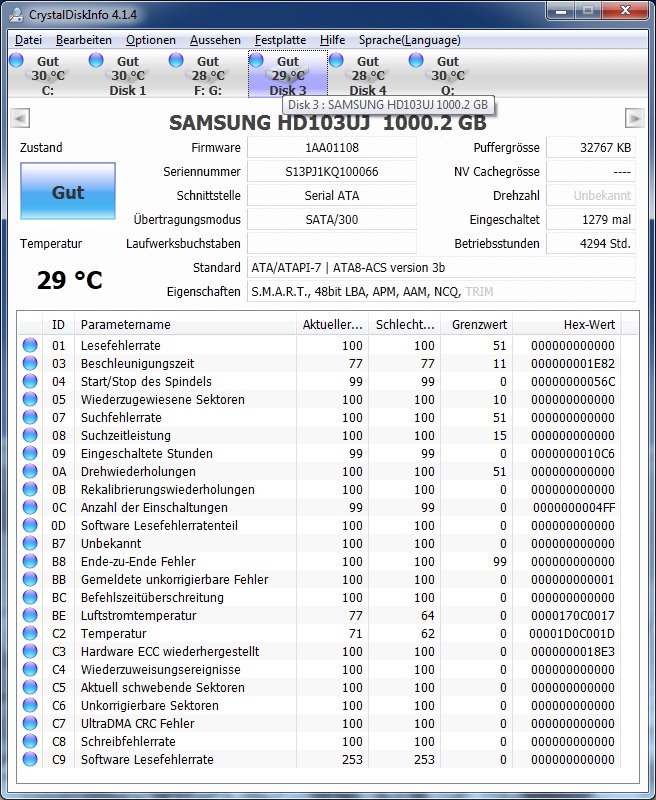
Task: Click the Übertragungsmodus field SATA/300
Action: pyautogui.click(x=332, y=220)
